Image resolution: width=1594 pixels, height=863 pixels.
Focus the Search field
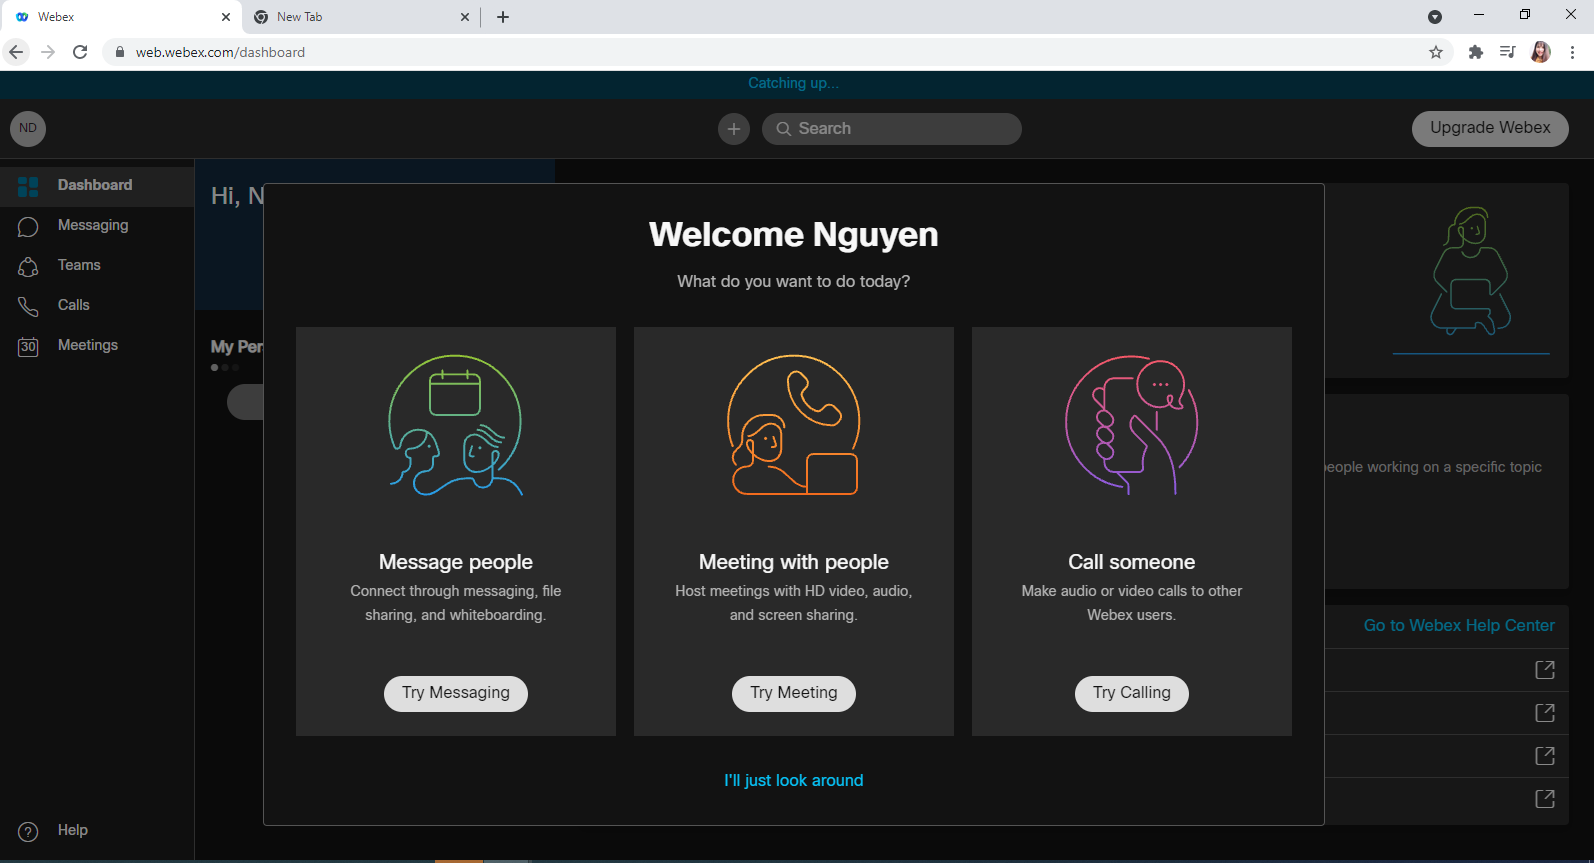pyautogui.click(x=892, y=129)
